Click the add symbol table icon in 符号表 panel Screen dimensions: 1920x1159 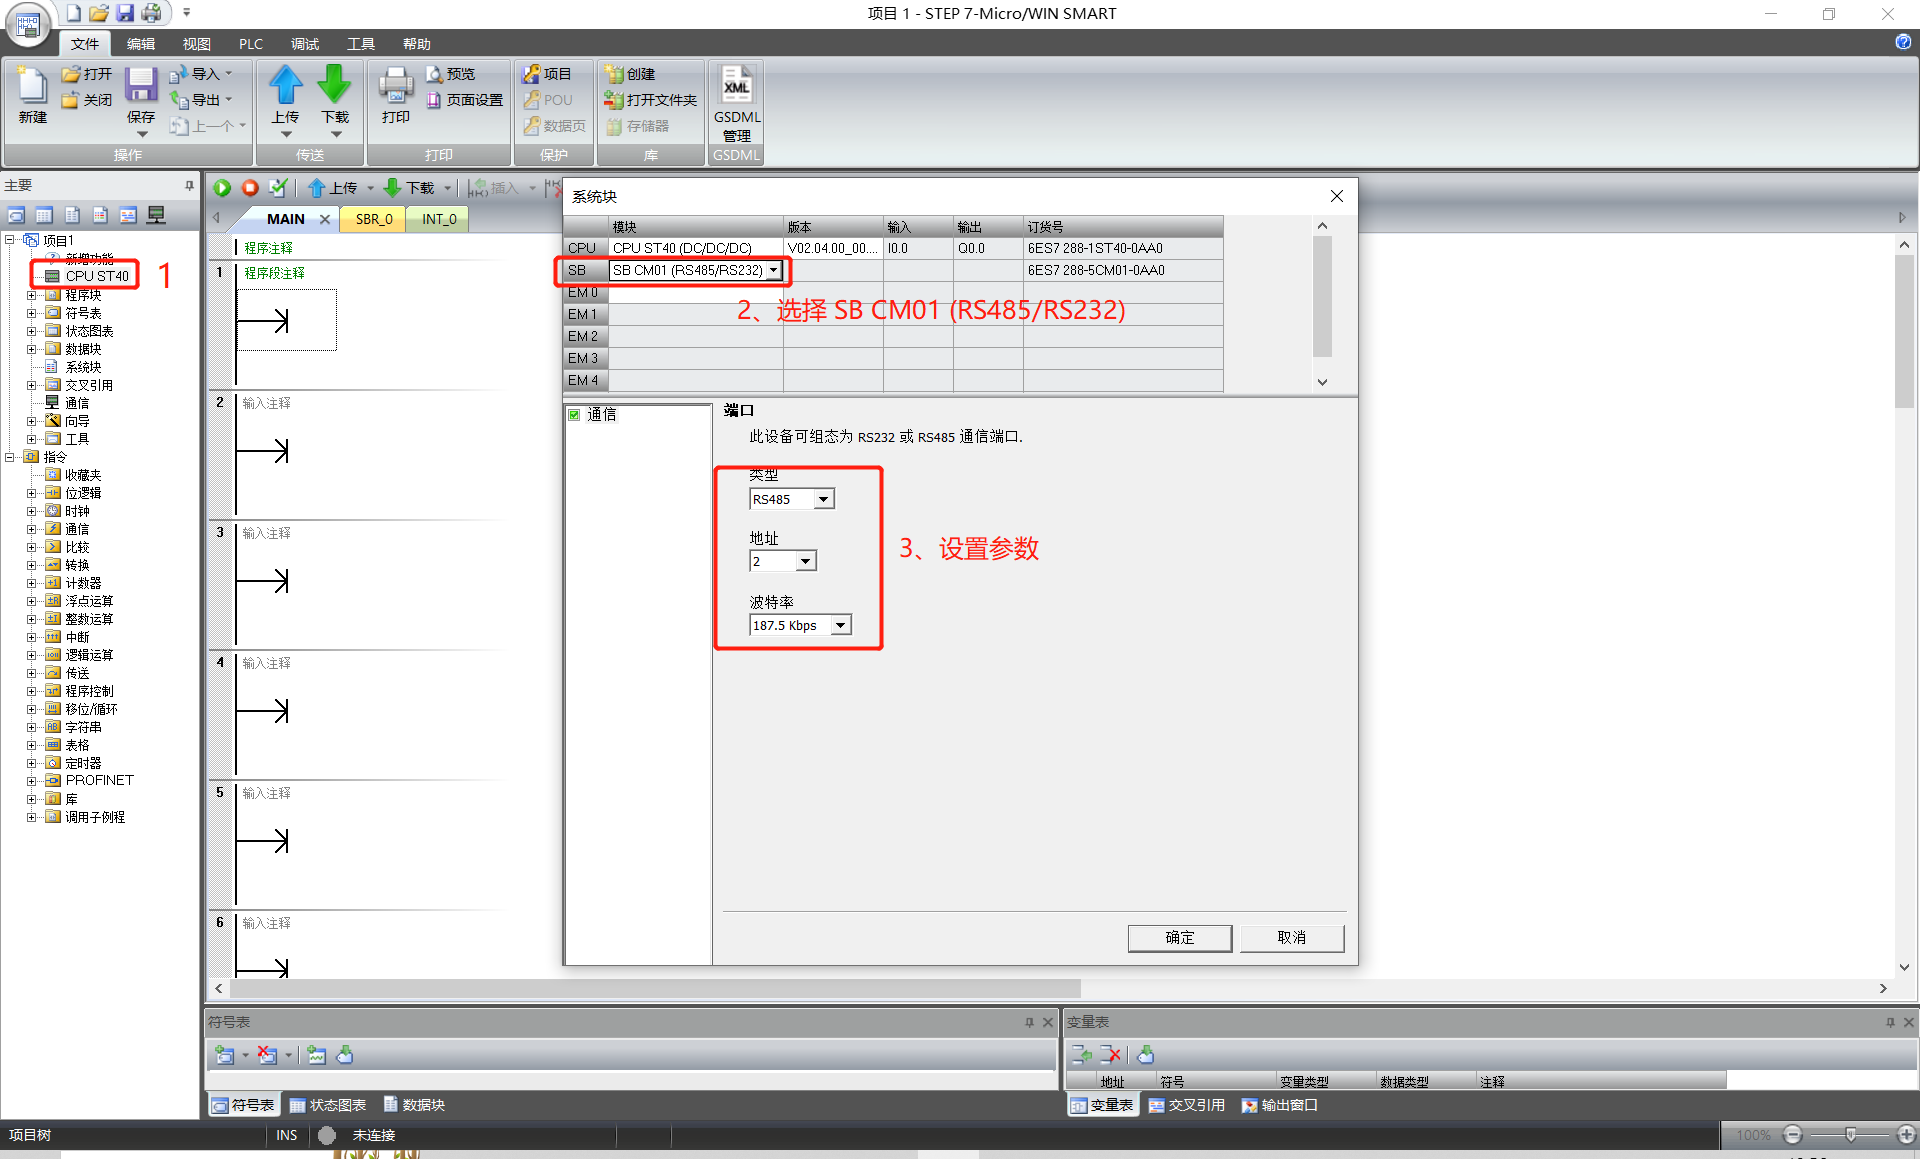(225, 1055)
